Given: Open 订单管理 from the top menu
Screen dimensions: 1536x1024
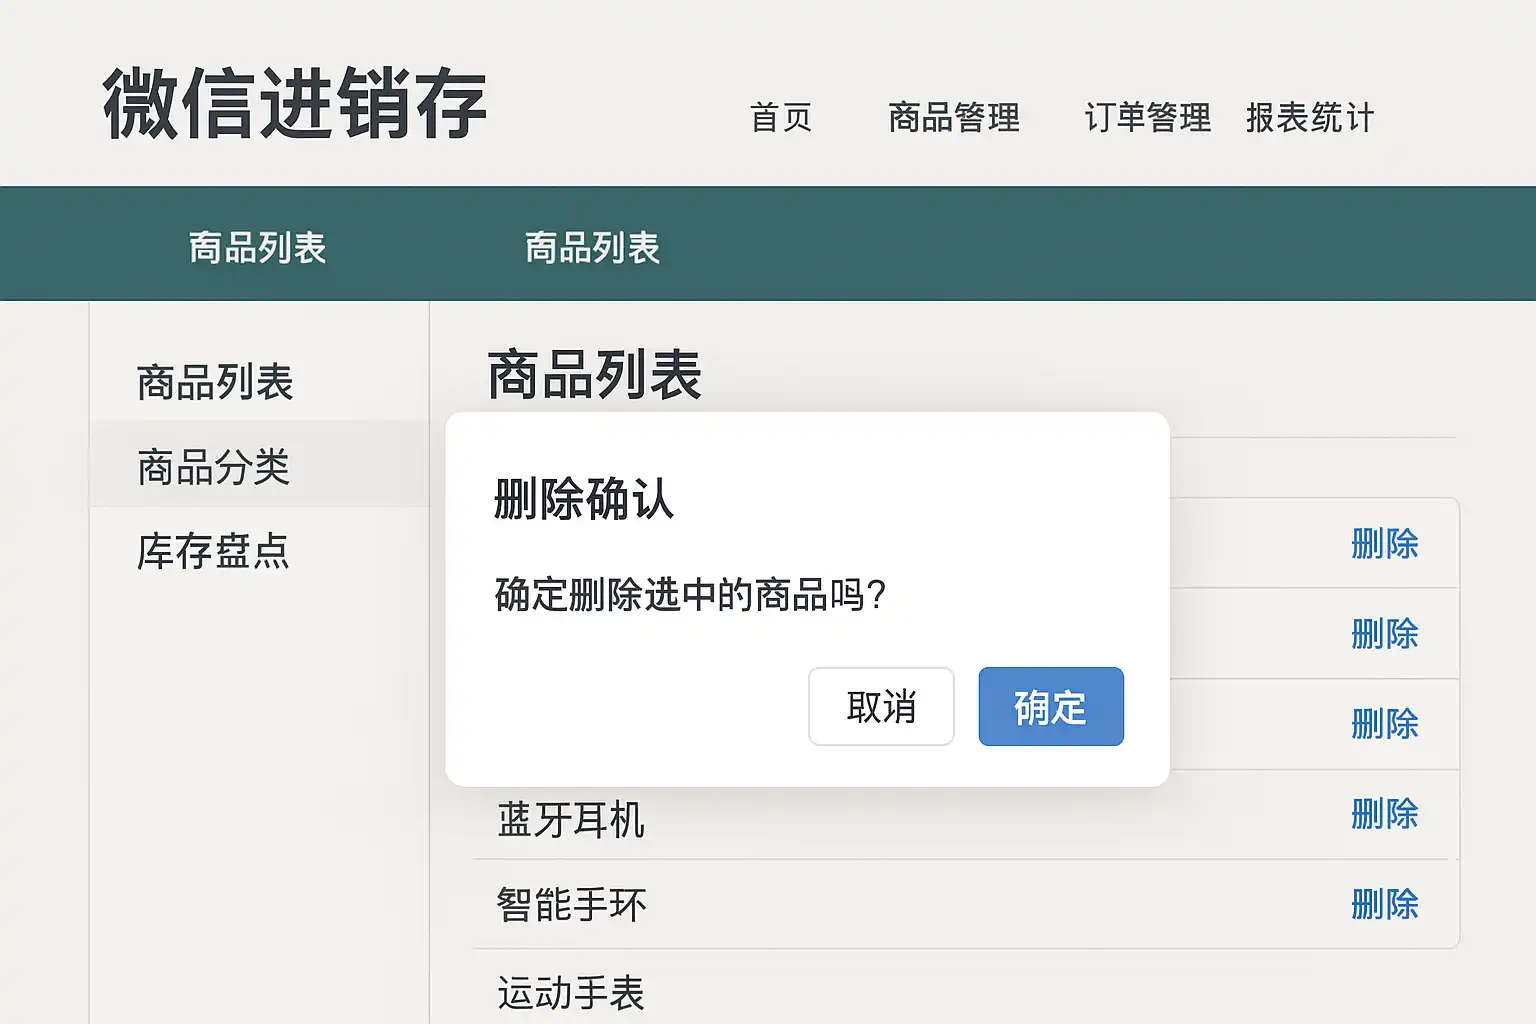Looking at the screenshot, I should (x=1147, y=118).
